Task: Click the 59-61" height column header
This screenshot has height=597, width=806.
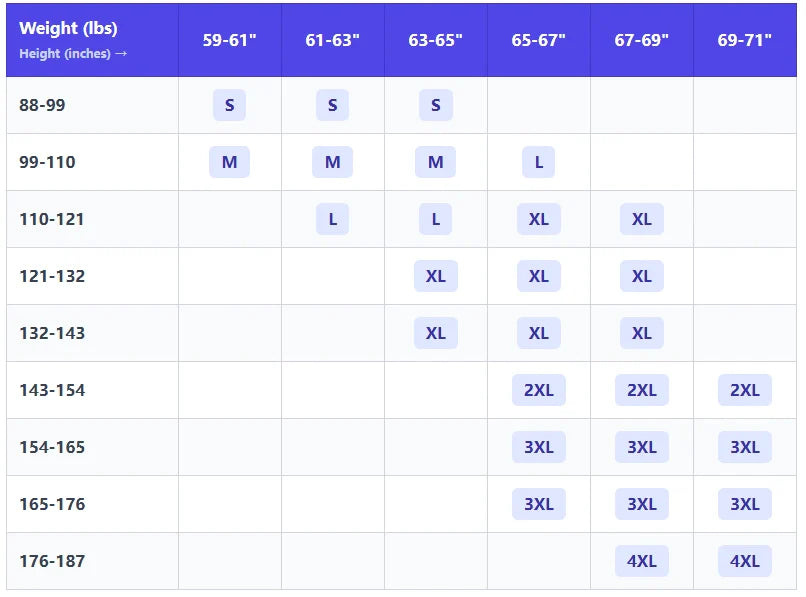Action: [229, 40]
